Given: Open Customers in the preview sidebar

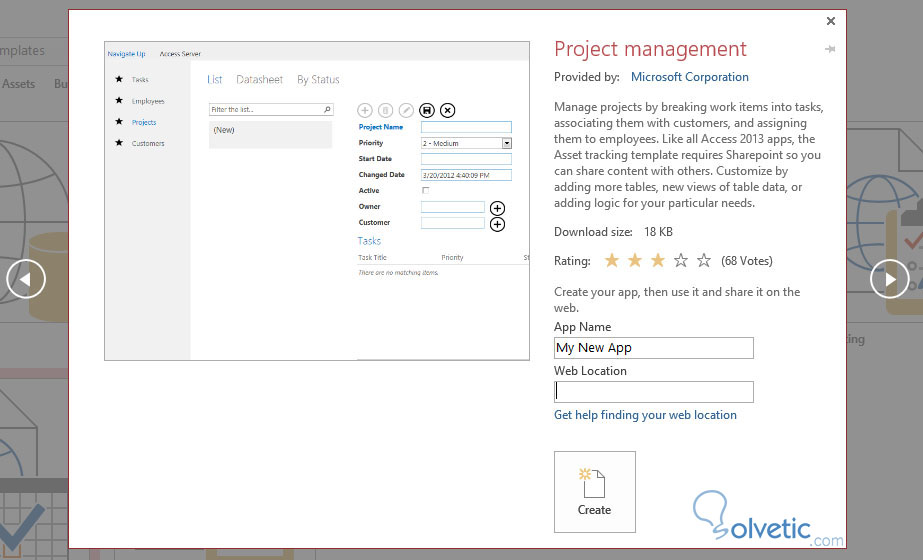Looking at the screenshot, I should point(148,143).
